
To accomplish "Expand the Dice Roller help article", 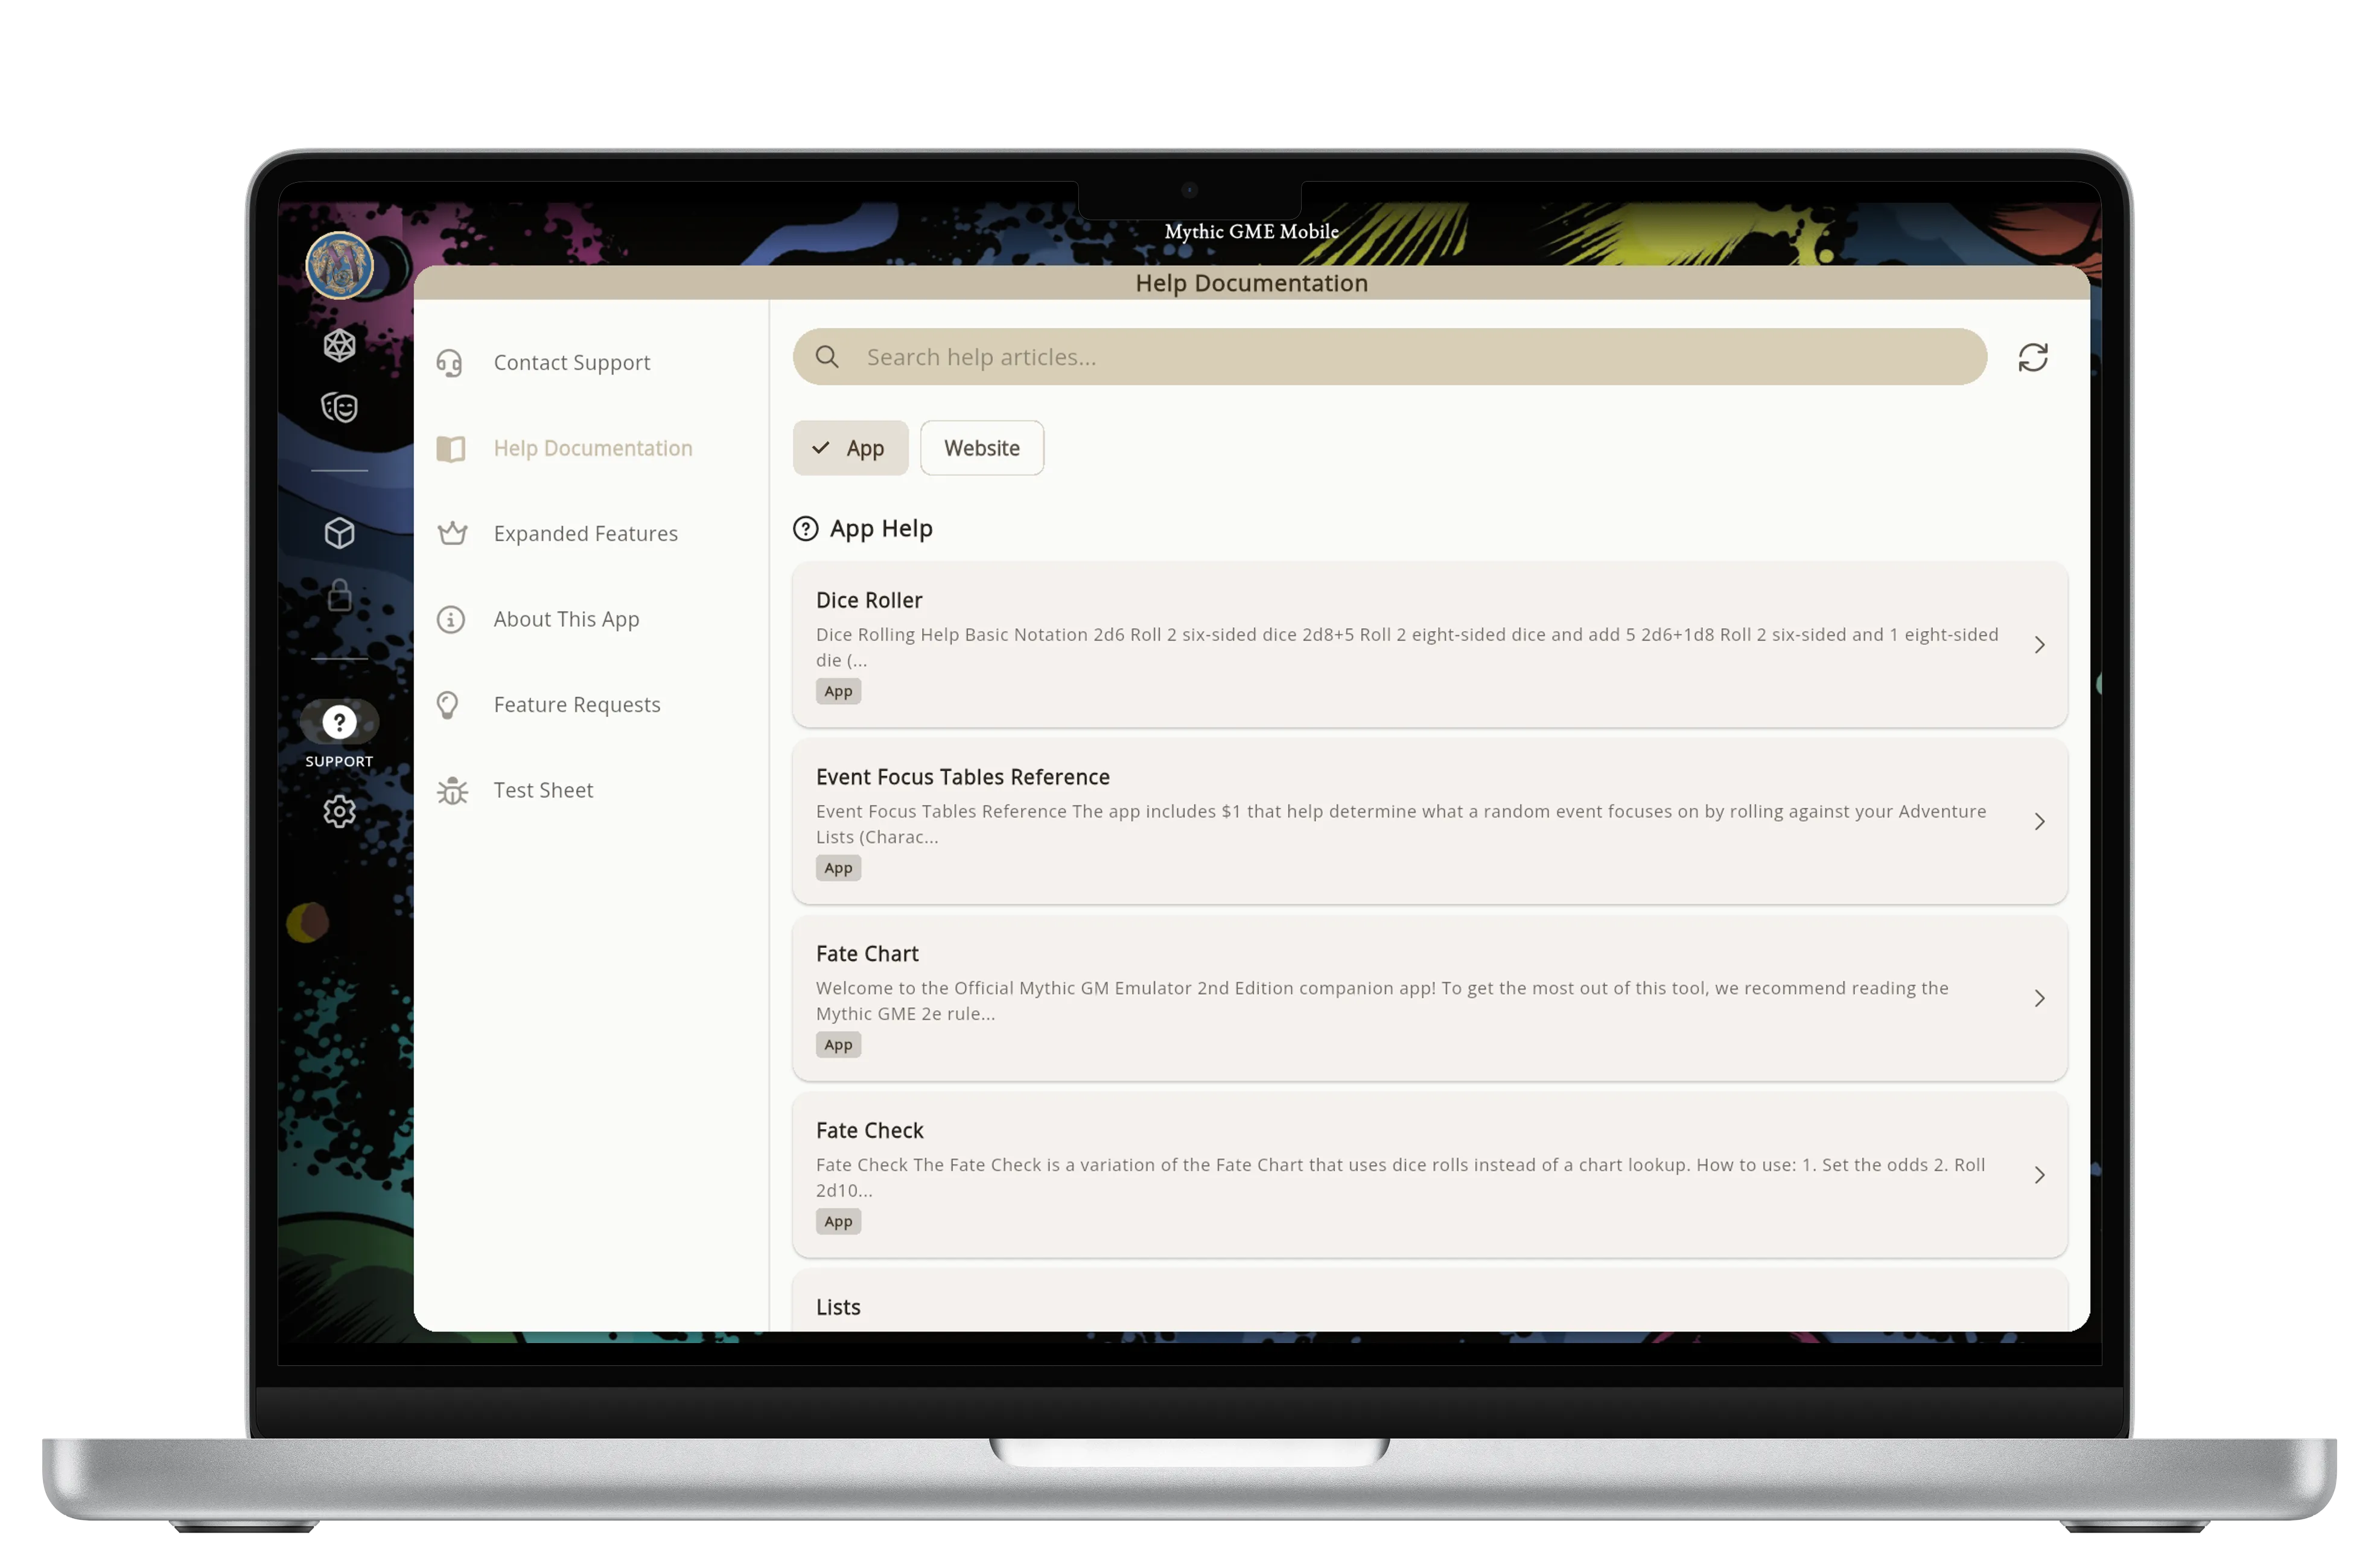I will click(2040, 645).
